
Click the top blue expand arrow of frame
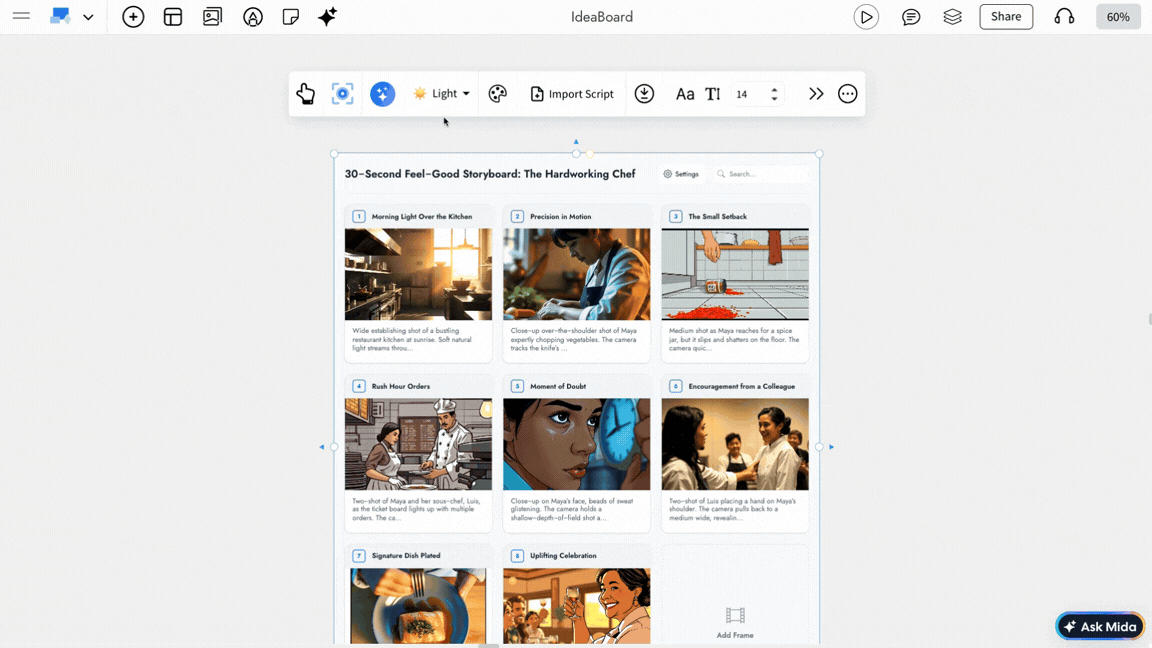(576, 142)
